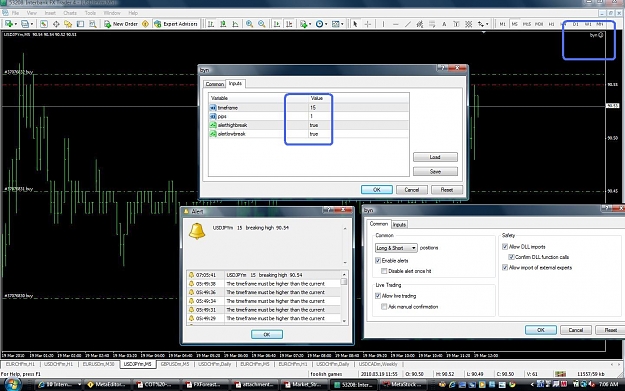
Task: Click the Save button
Action: pyautogui.click(x=435, y=172)
